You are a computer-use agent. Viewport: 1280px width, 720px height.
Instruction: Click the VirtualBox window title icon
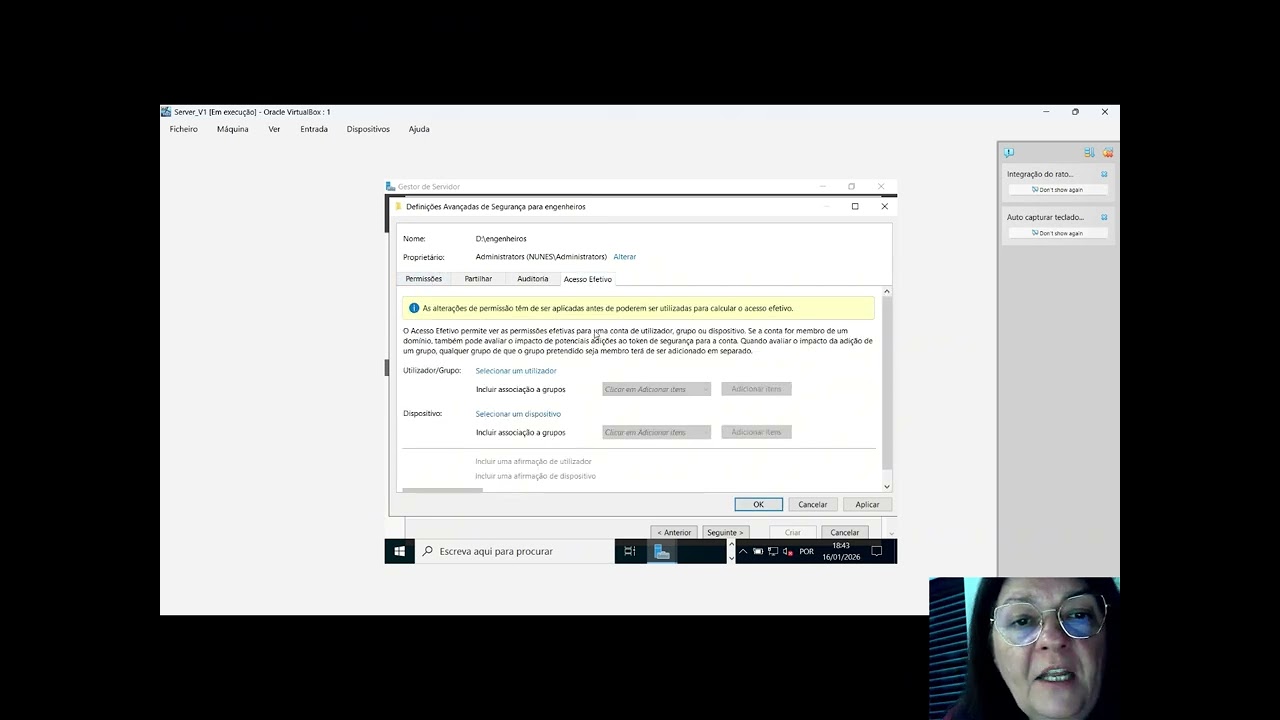pos(166,112)
